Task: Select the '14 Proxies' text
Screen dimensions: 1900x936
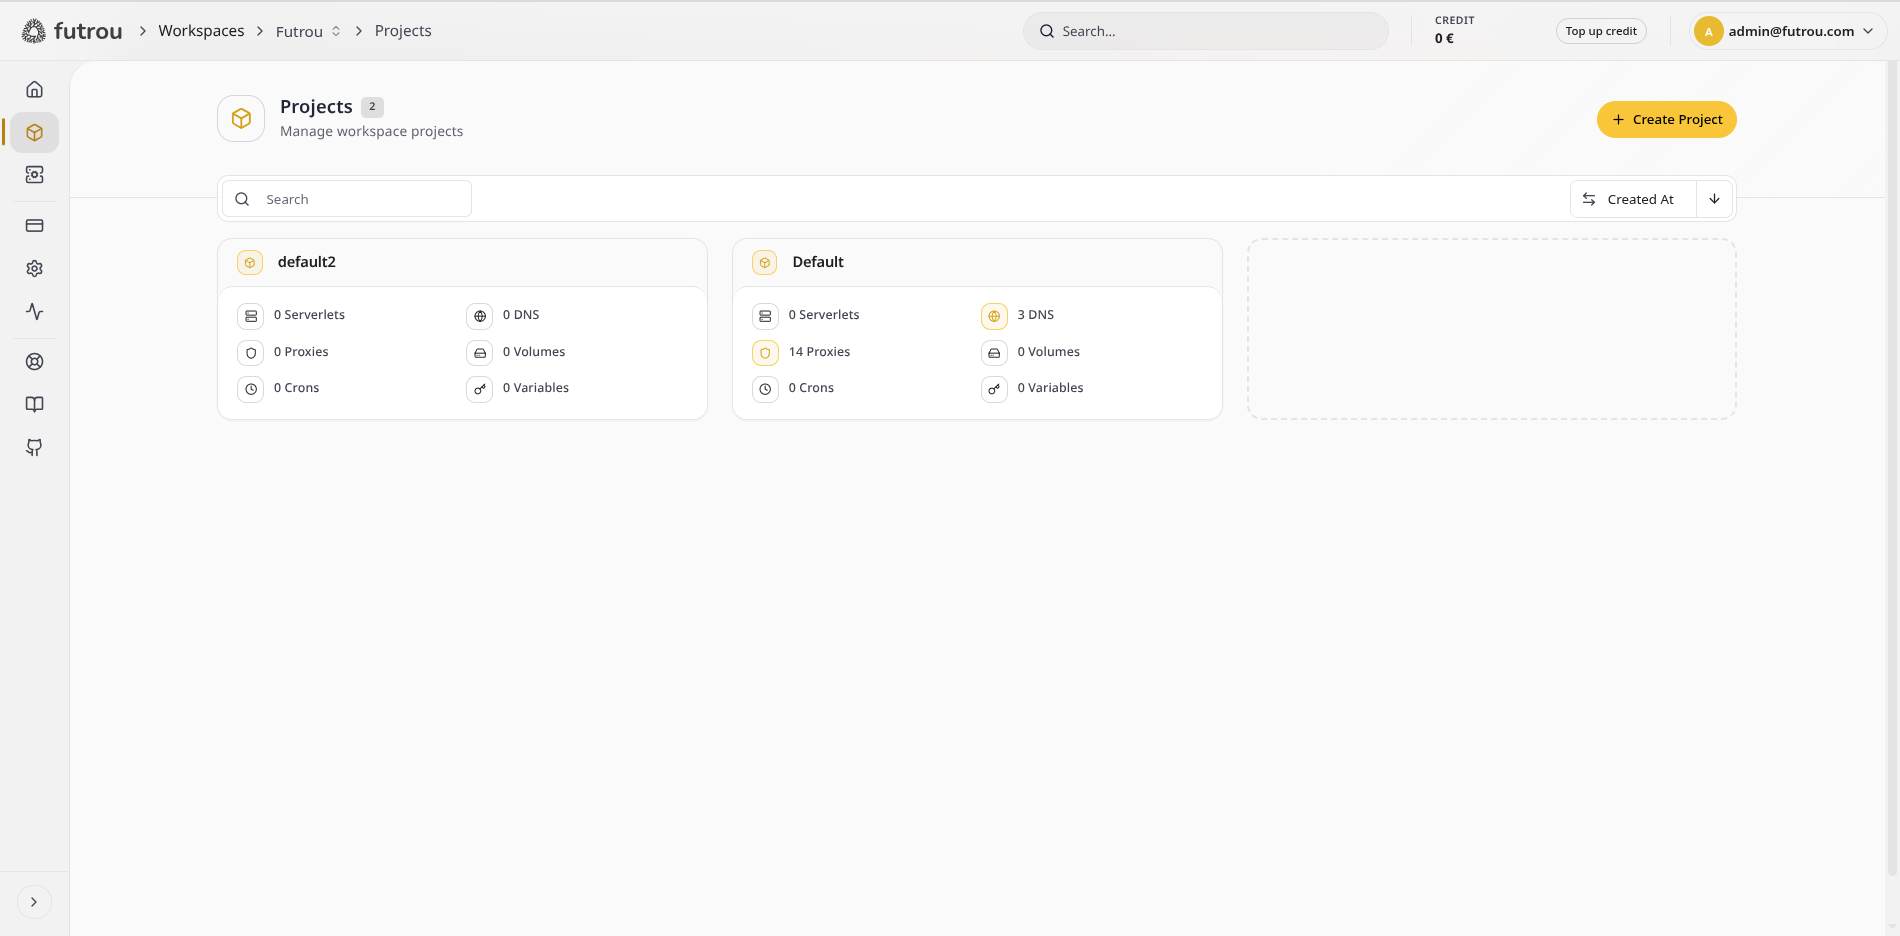Action: [x=819, y=352]
